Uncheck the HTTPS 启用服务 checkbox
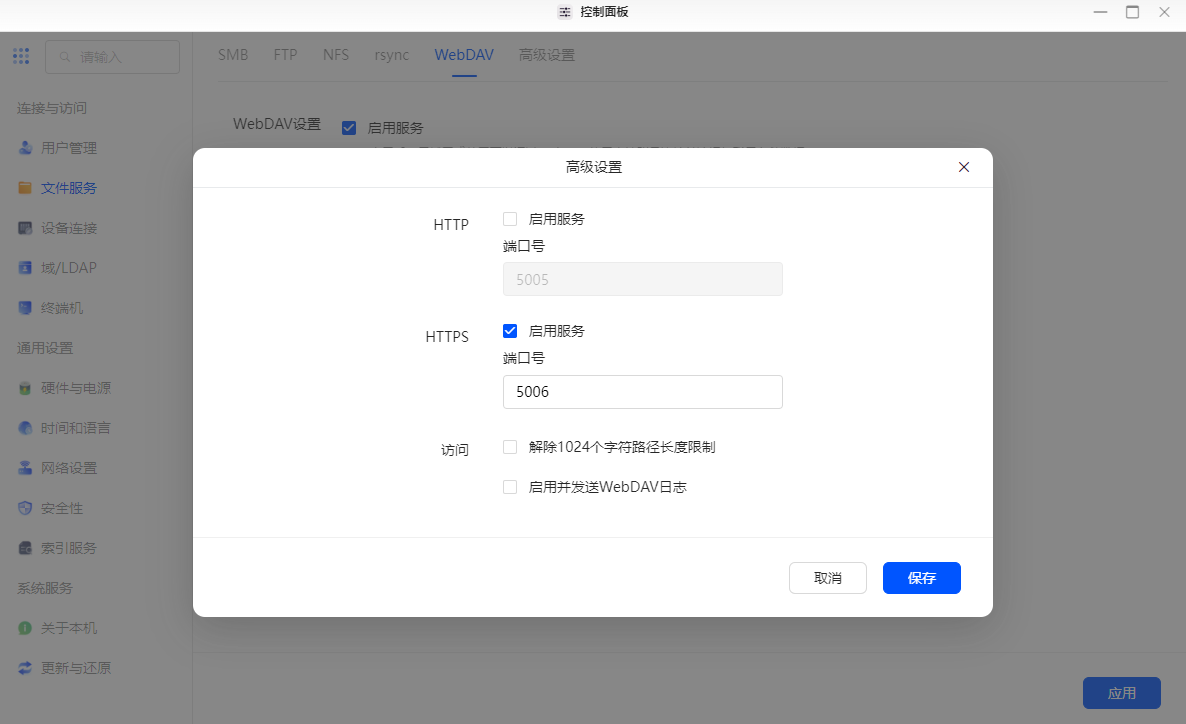The image size is (1186, 724). click(510, 331)
